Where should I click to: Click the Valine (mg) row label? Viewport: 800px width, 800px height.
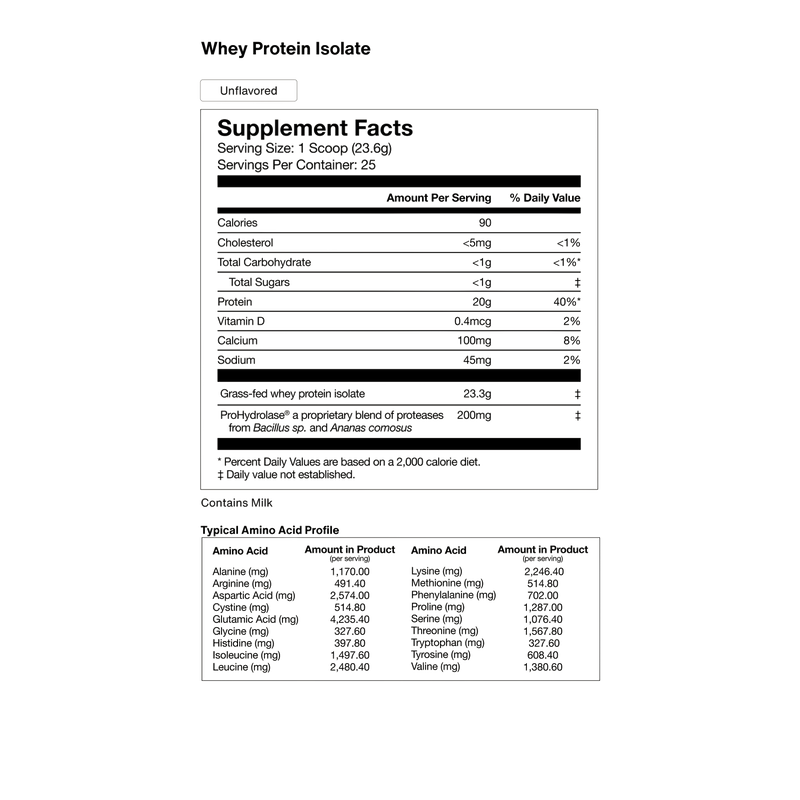tap(436, 667)
